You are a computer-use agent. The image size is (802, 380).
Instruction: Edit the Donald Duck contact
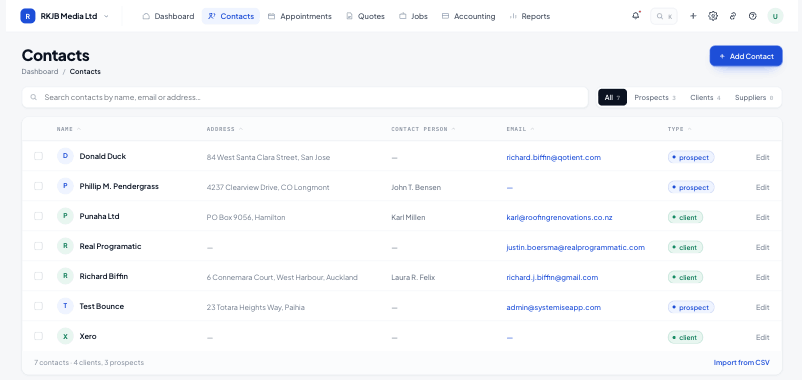click(x=762, y=157)
